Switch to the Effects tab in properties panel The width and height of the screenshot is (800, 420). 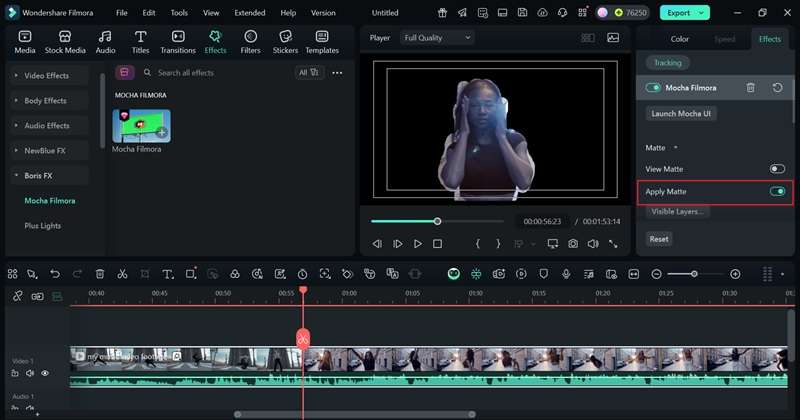tap(770, 39)
